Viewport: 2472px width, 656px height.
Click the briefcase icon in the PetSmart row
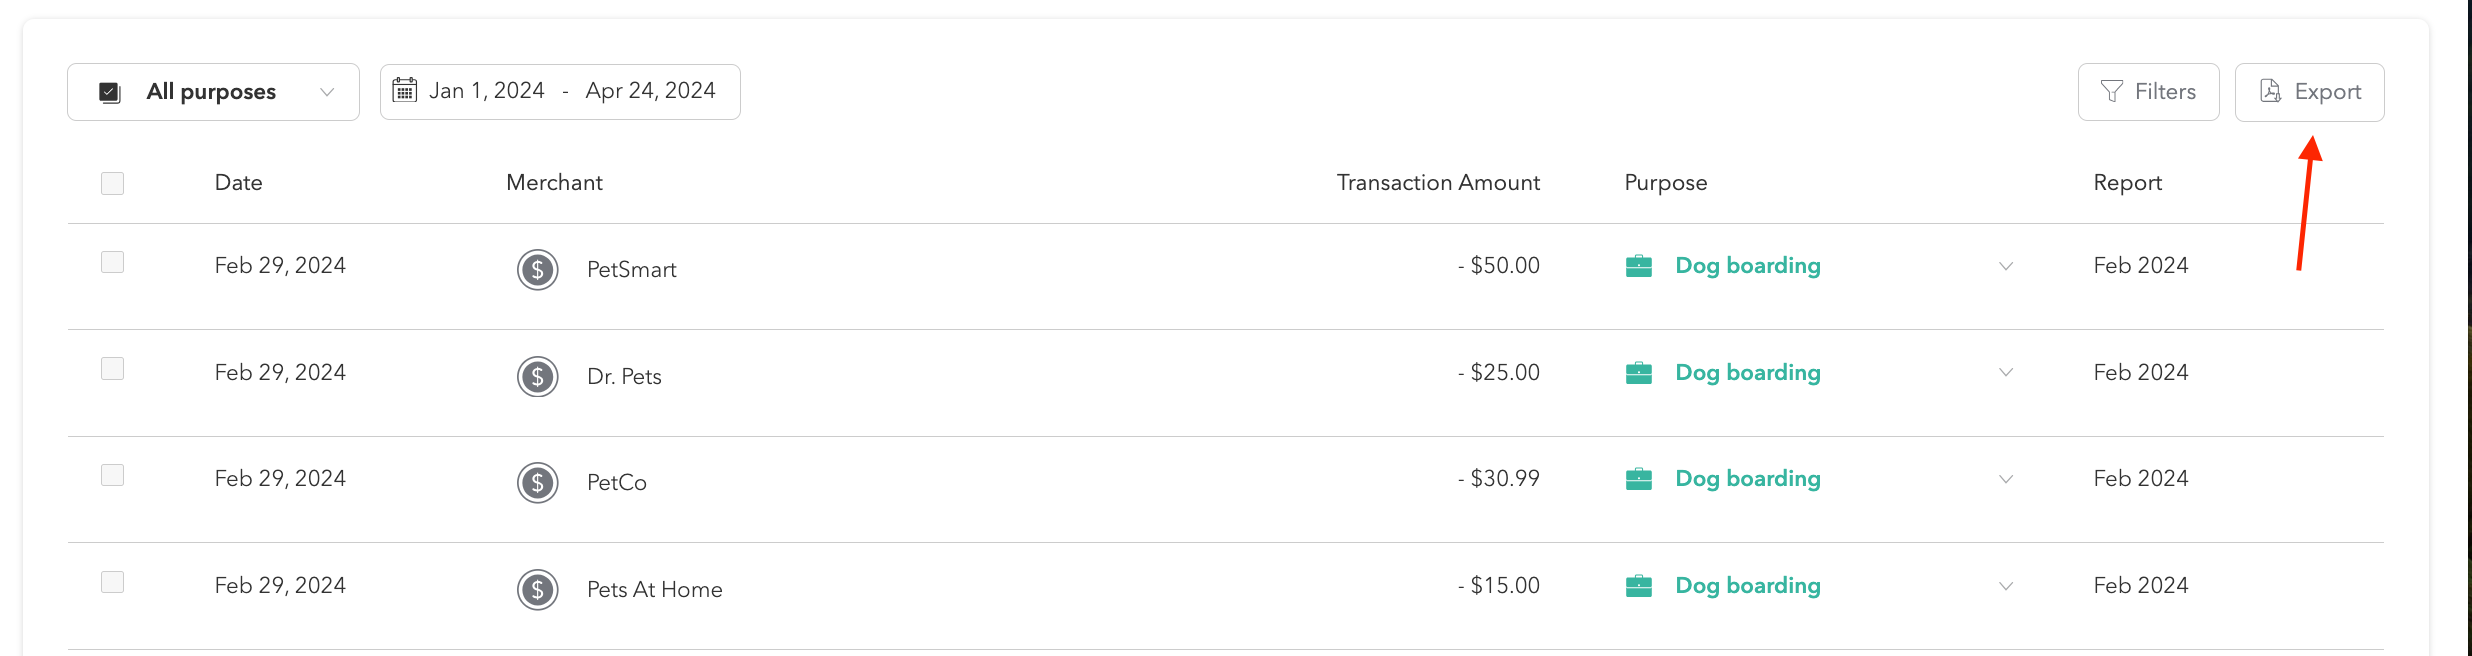click(x=1638, y=266)
